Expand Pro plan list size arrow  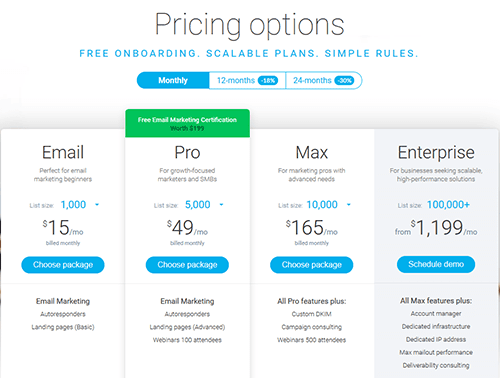pyautogui.click(x=221, y=205)
